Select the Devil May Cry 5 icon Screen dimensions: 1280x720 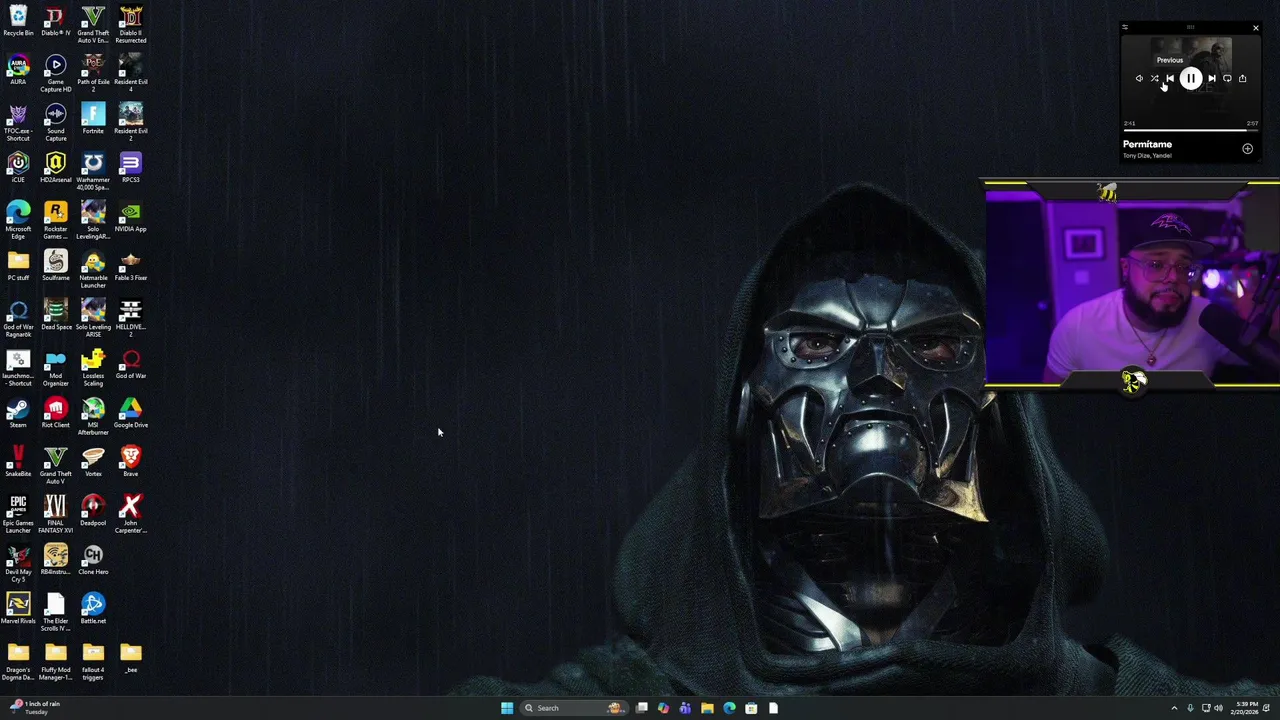(x=18, y=564)
